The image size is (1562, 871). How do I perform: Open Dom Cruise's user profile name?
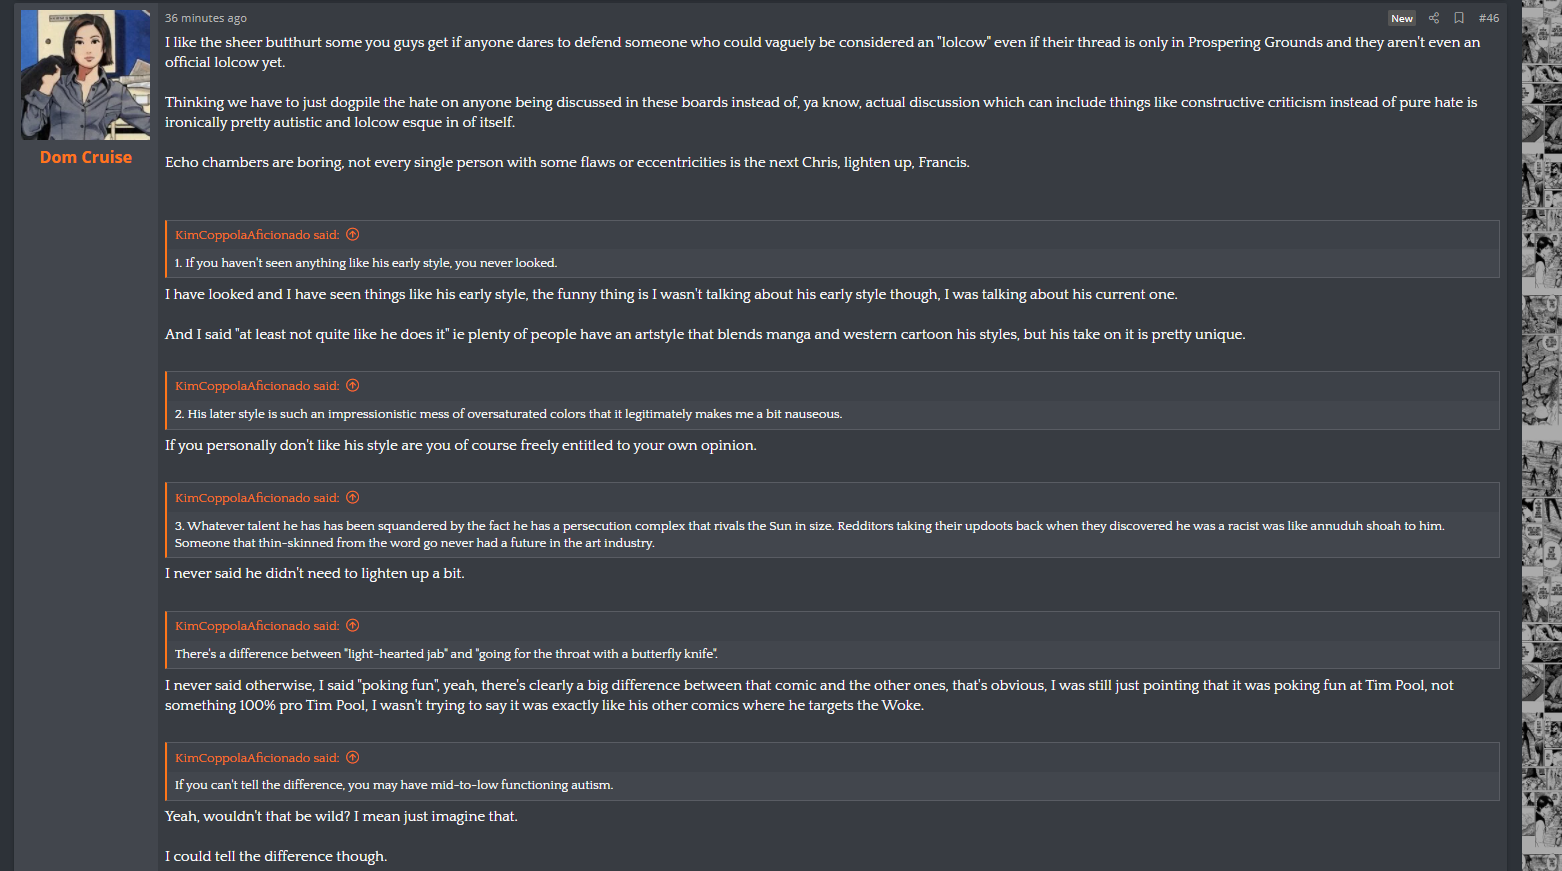[86, 157]
